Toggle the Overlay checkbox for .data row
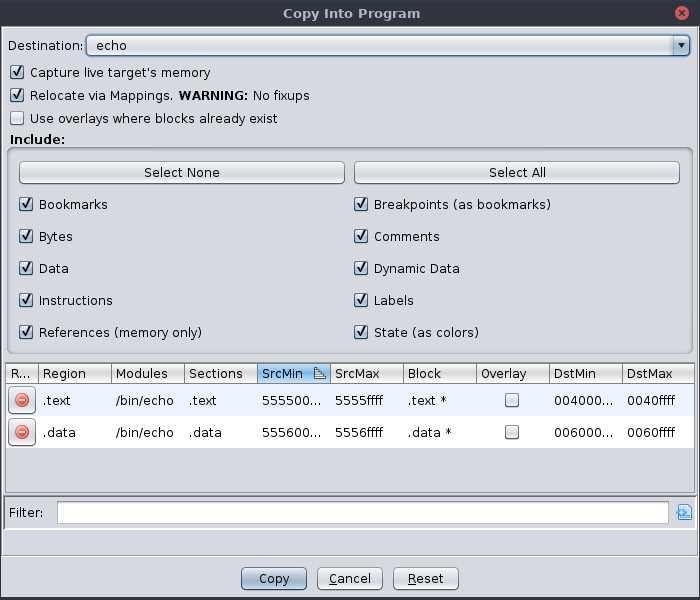Screen dimensions: 700x600 pyautogui.click(x=512, y=432)
